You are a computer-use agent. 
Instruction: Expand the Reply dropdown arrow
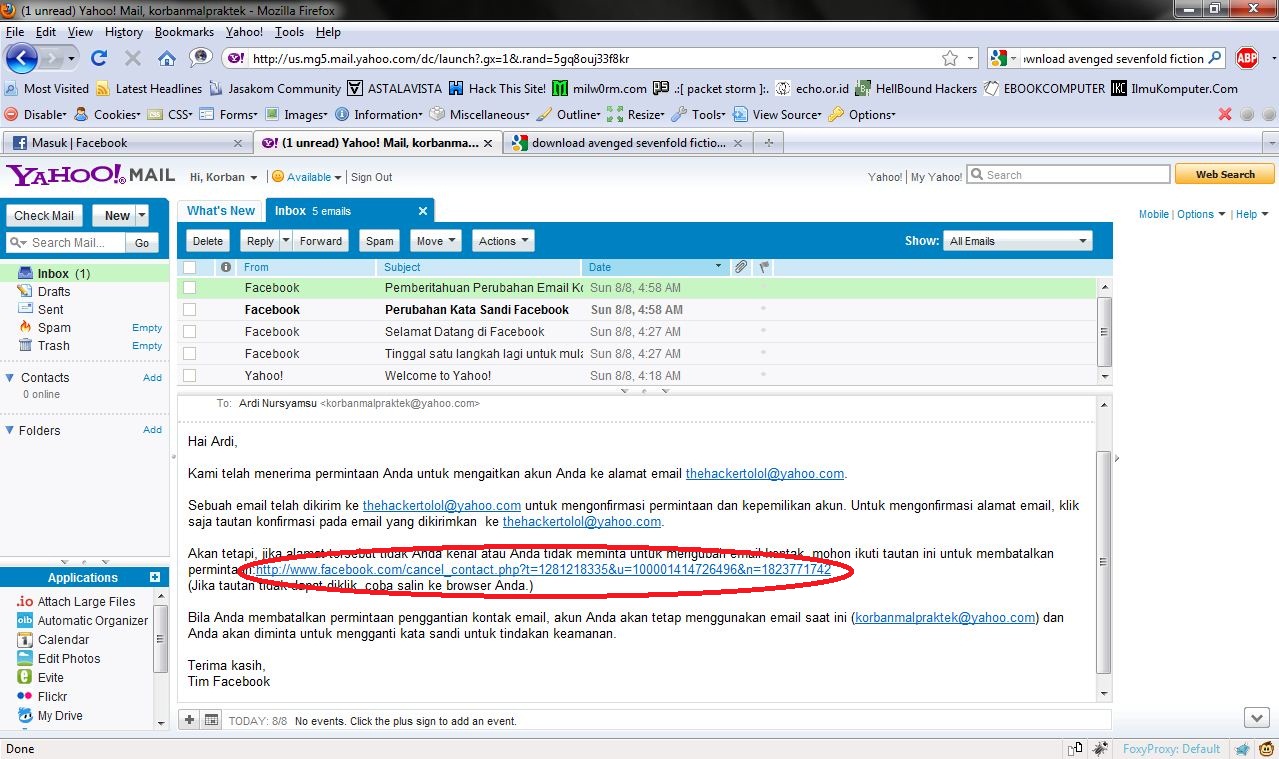tap(286, 241)
